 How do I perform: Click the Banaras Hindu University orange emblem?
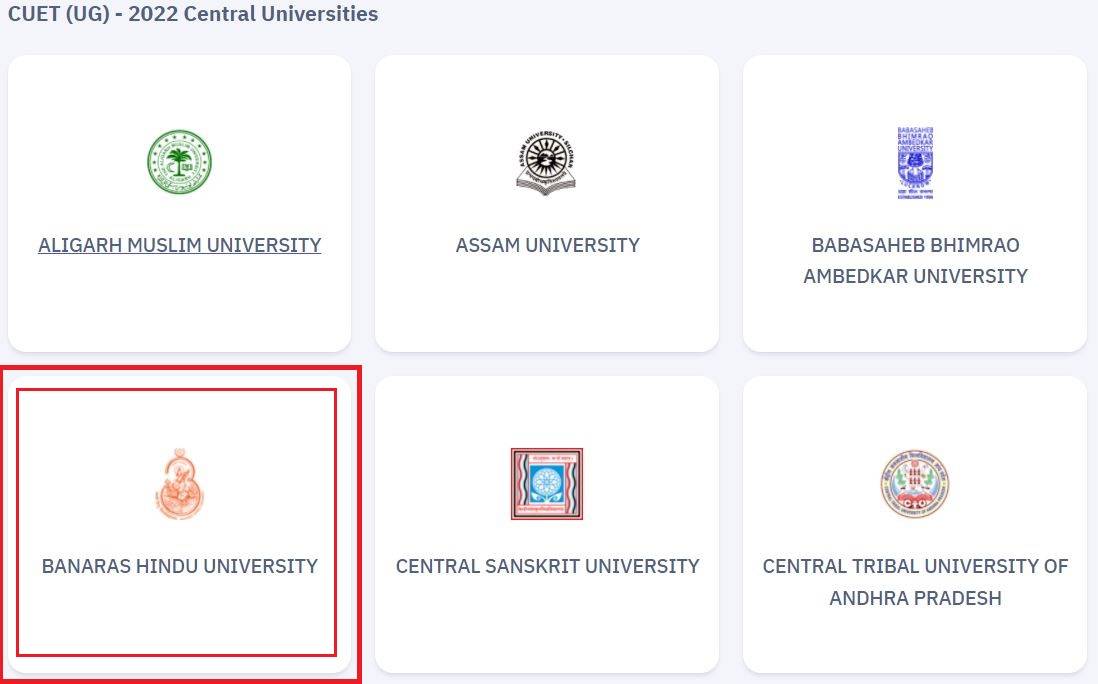click(x=179, y=484)
